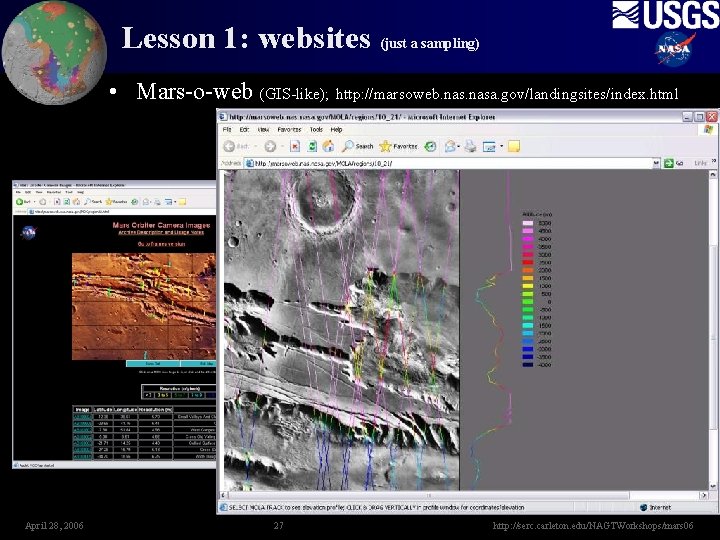Open File menu in MOLA browser window
Image resolution: width=720 pixels, height=540 pixels.
[227, 130]
